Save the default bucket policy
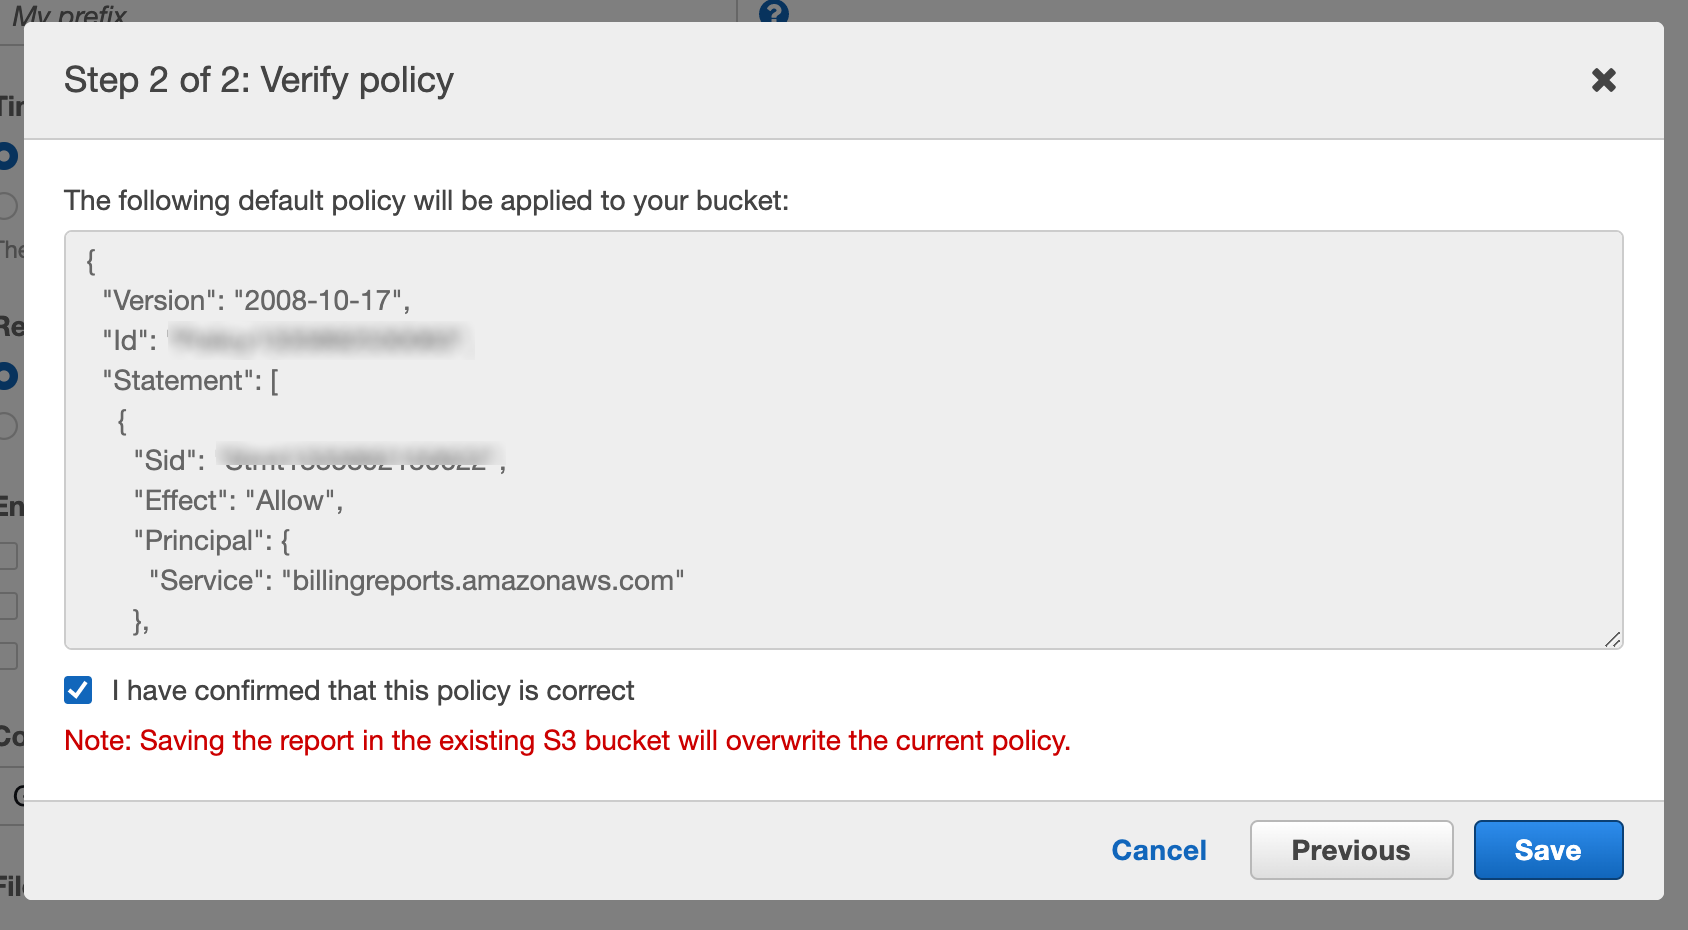Image resolution: width=1688 pixels, height=930 pixels. tap(1547, 849)
